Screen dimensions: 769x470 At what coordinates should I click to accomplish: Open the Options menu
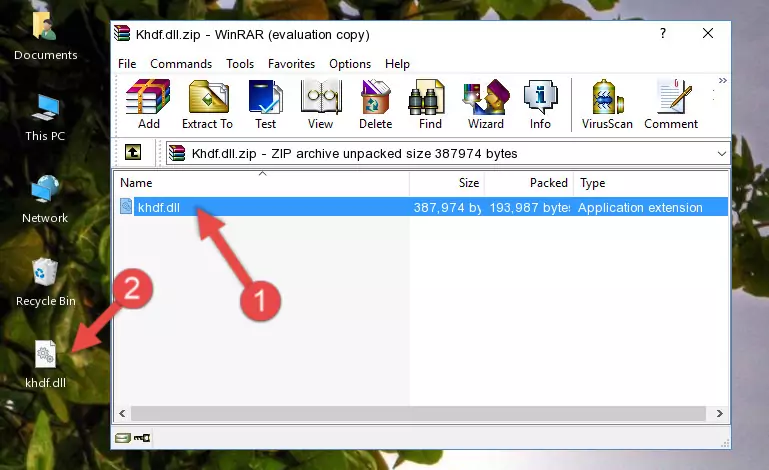tap(350, 64)
